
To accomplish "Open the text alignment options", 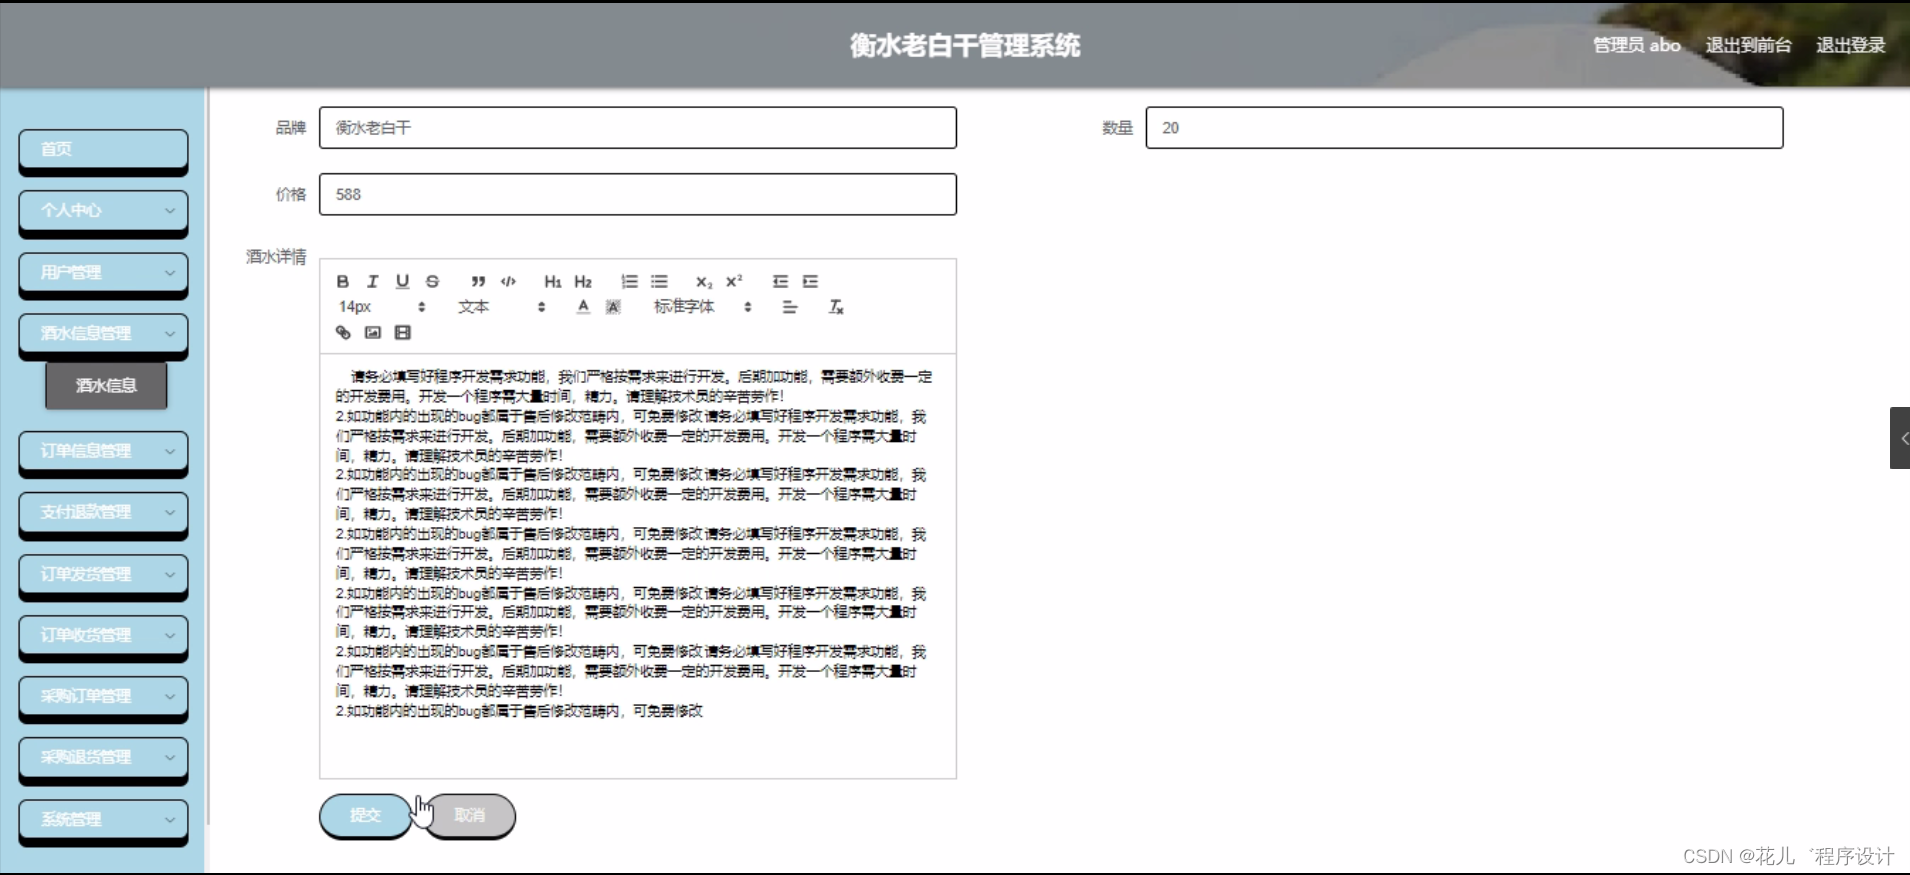I will (790, 307).
